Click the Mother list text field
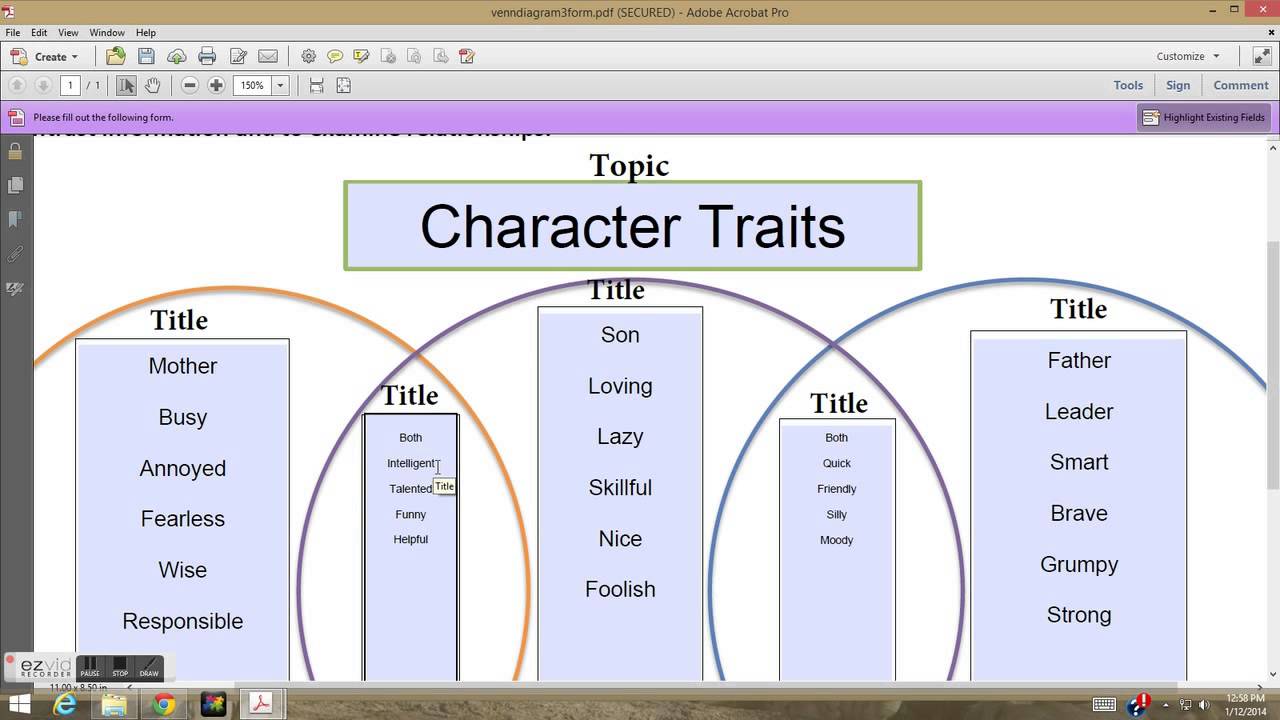 (x=182, y=511)
